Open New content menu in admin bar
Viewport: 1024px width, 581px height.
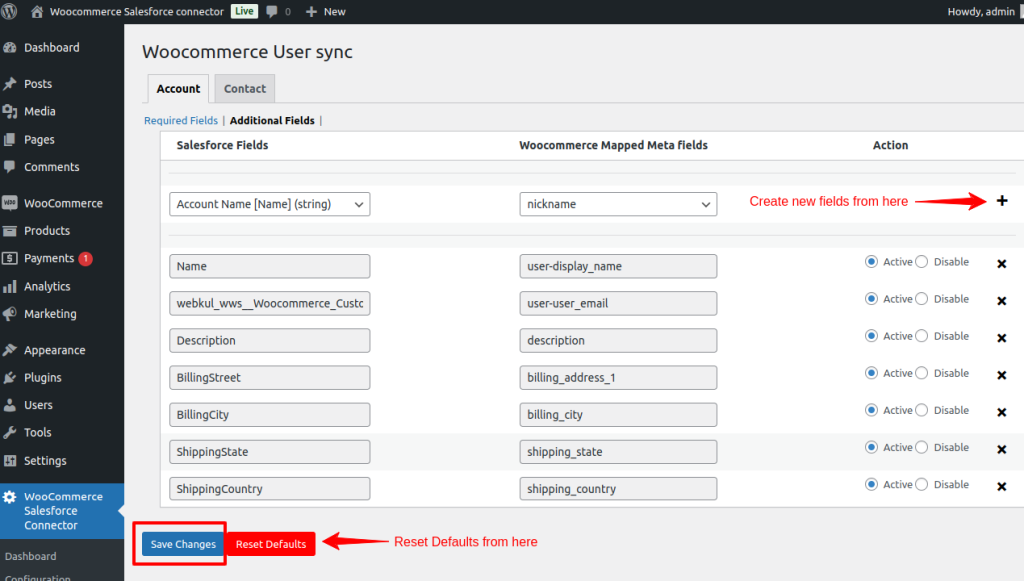coord(326,11)
